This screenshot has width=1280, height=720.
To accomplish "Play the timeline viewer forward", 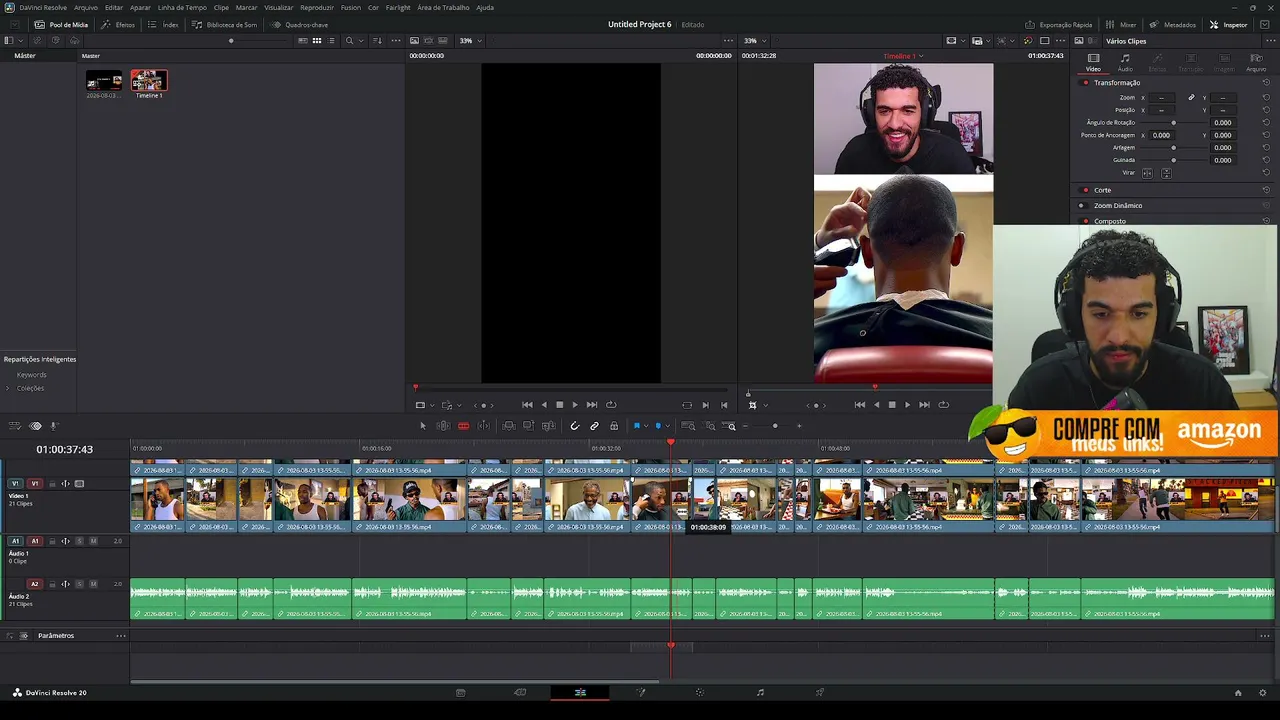I will [907, 405].
